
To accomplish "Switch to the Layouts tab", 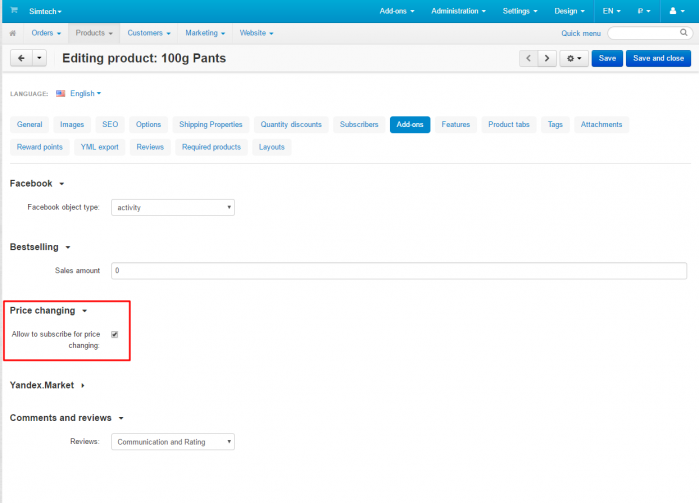I will 271,147.
